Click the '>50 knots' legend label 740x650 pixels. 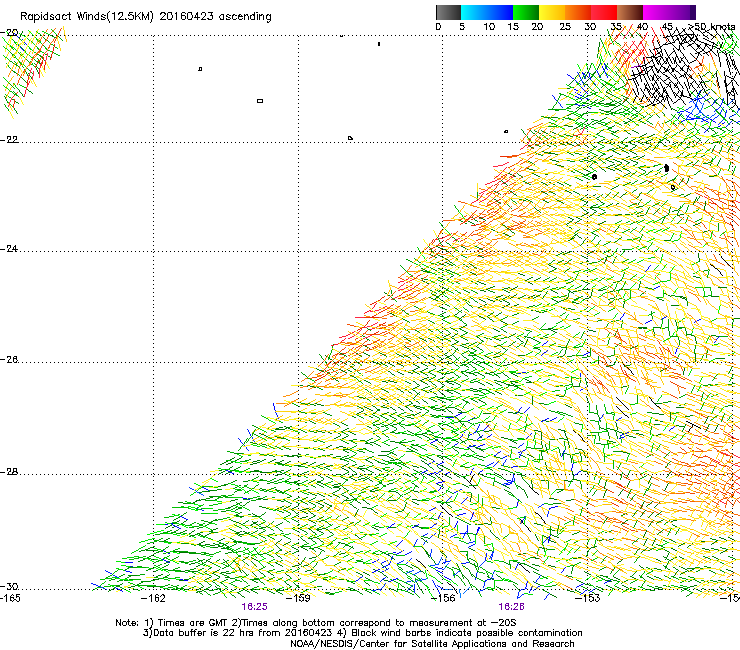point(712,27)
